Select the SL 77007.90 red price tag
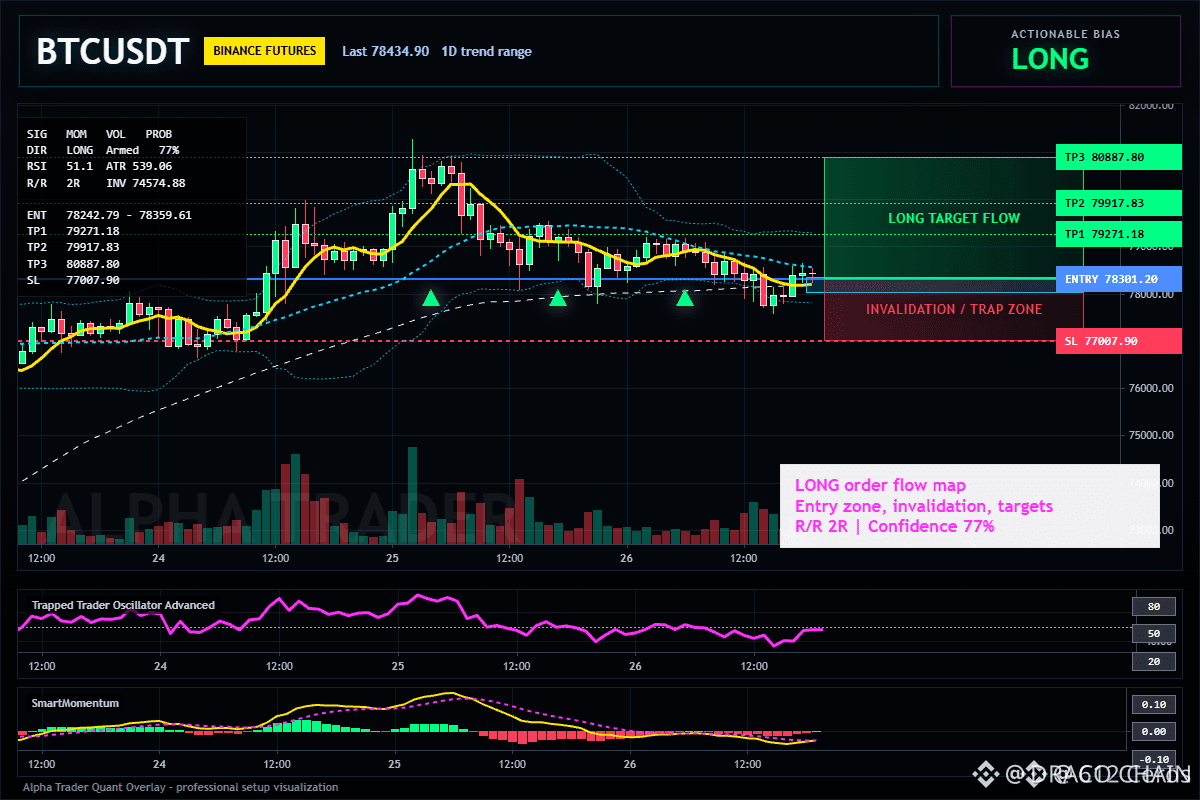 pos(1118,341)
